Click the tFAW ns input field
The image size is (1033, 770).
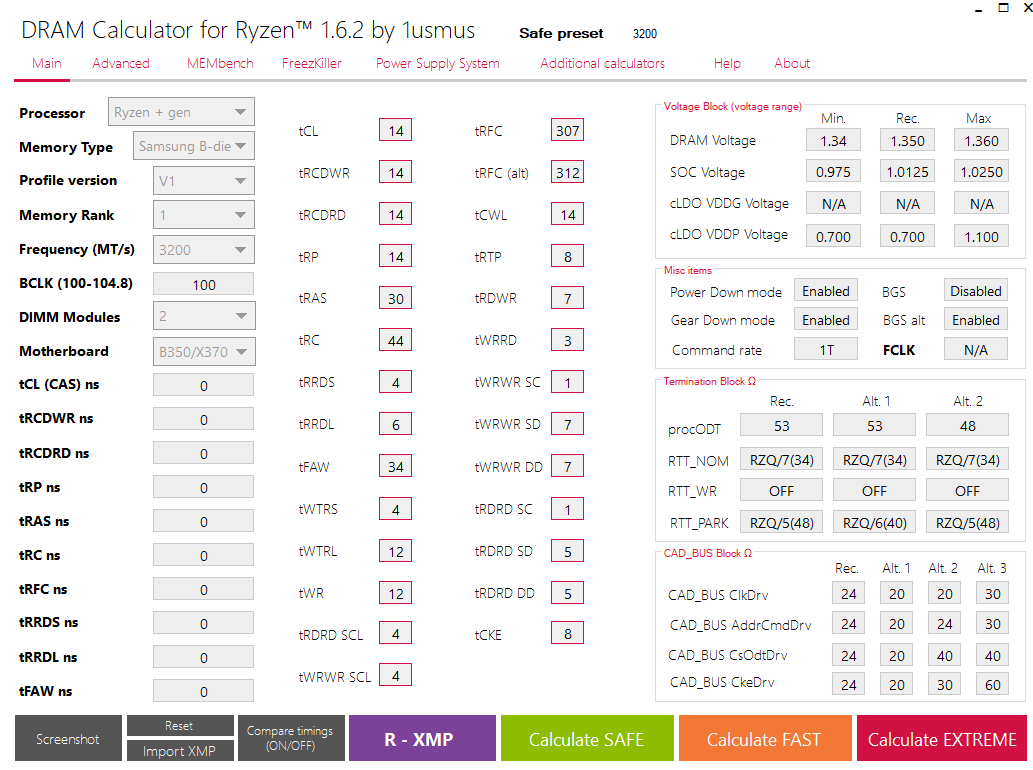click(204, 691)
